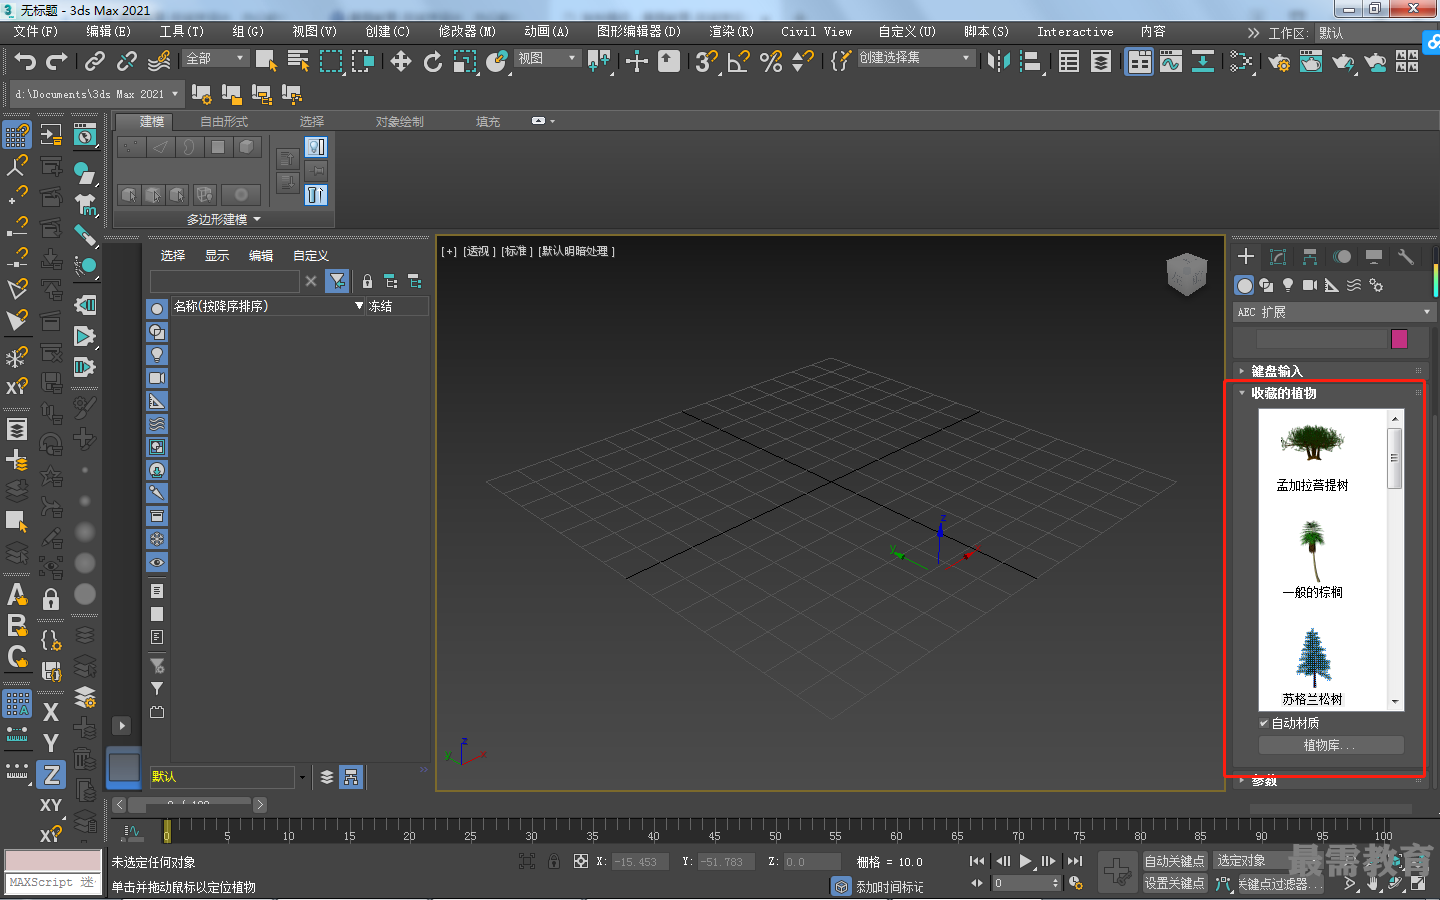Switch to the 自由形式 ribbon tab
The image size is (1440, 900).
pos(224,122)
